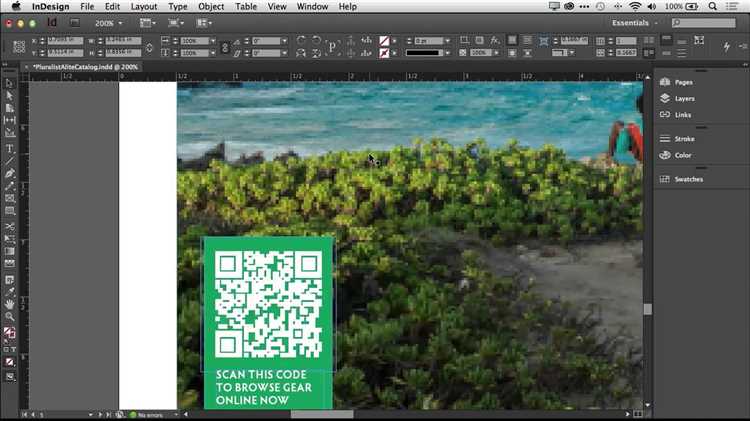Select the PluralistAliteCatalog.indd document tab
This screenshot has height=421, width=750.
pyautogui.click(x=85, y=67)
